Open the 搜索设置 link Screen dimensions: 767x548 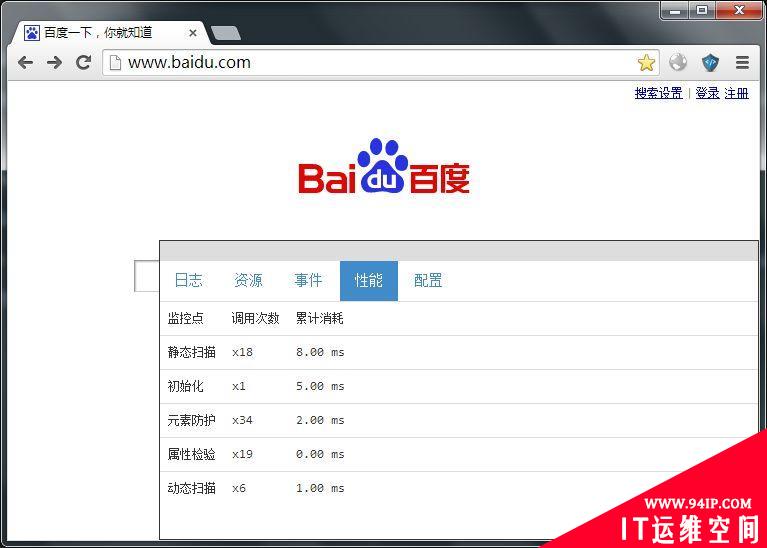(658, 93)
